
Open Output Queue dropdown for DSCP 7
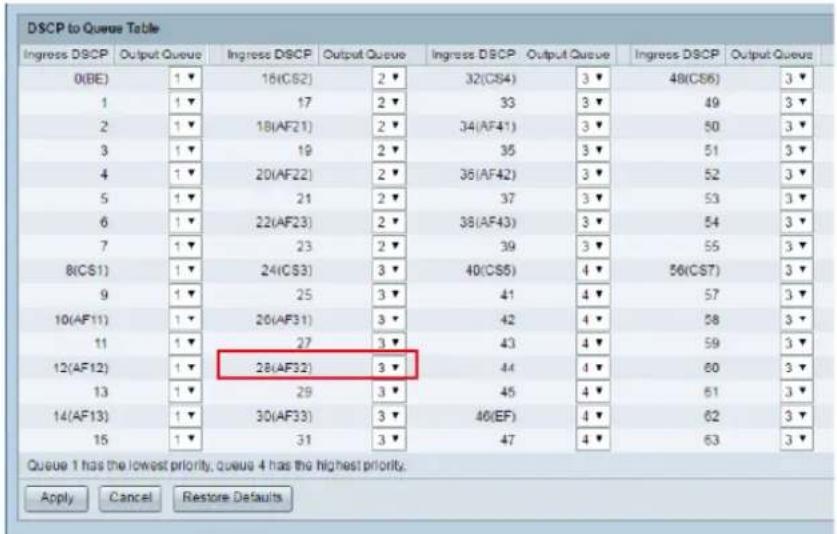point(185,246)
